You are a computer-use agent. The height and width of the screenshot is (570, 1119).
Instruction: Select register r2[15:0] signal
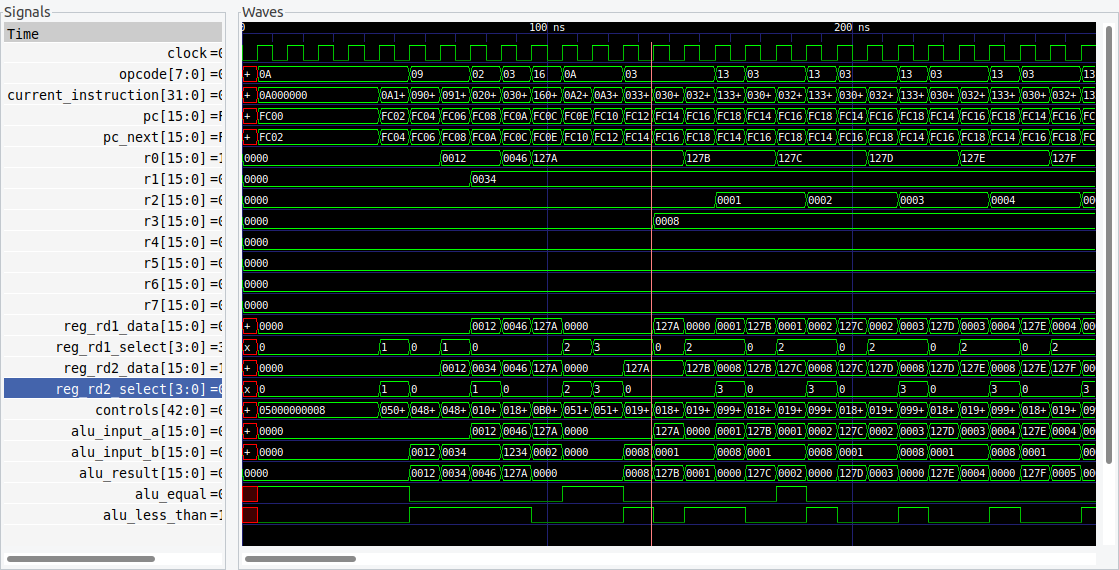(113, 200)
